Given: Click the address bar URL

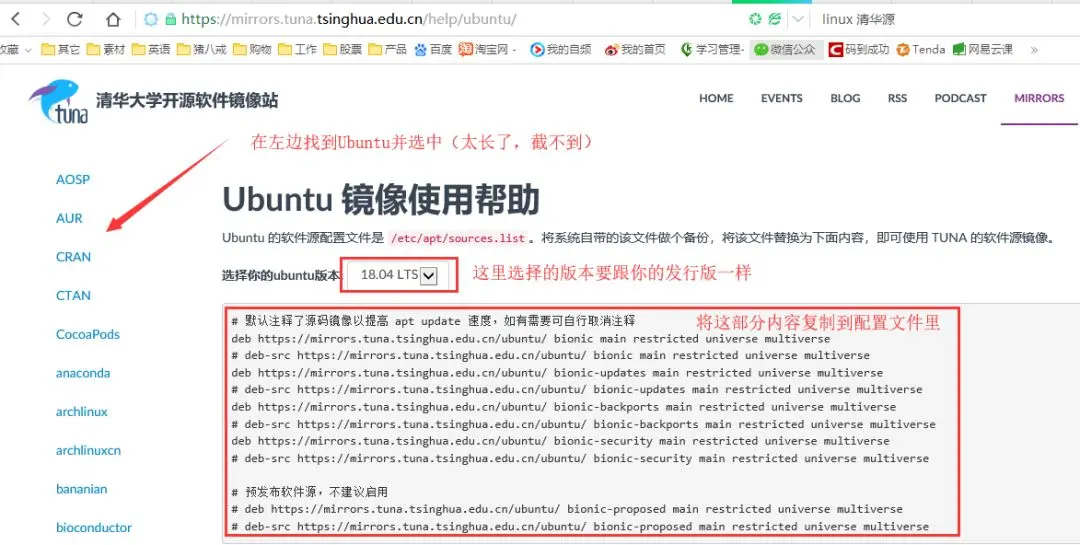Looking at the screenshot, I should (349, 19).
